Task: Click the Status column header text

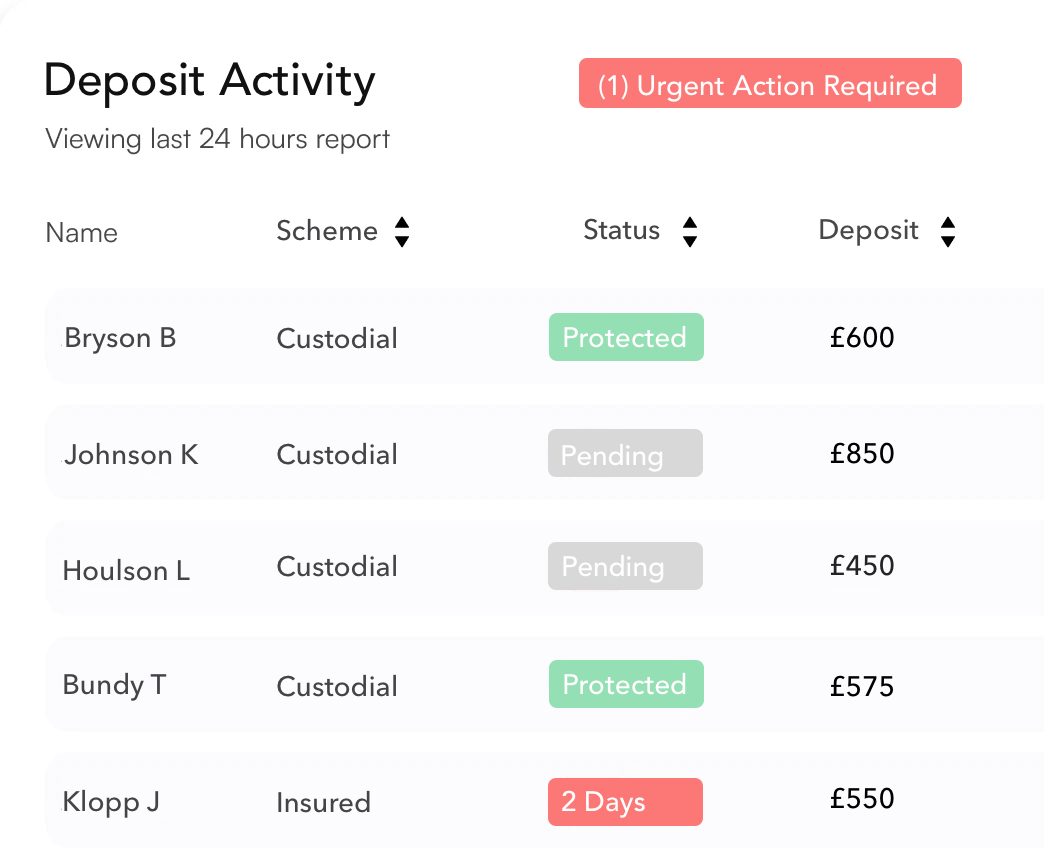Action: click(x=621, y=230)
